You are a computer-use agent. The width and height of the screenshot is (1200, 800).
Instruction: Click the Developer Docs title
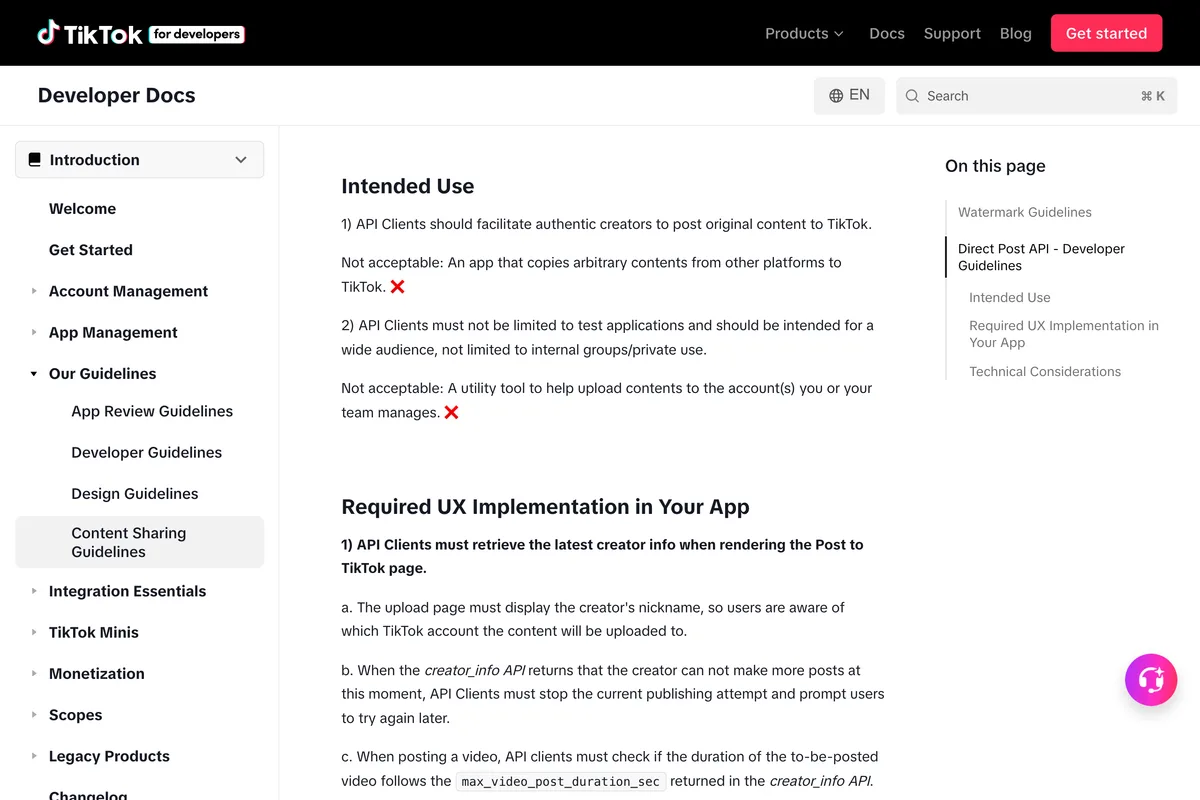(117, 95)
